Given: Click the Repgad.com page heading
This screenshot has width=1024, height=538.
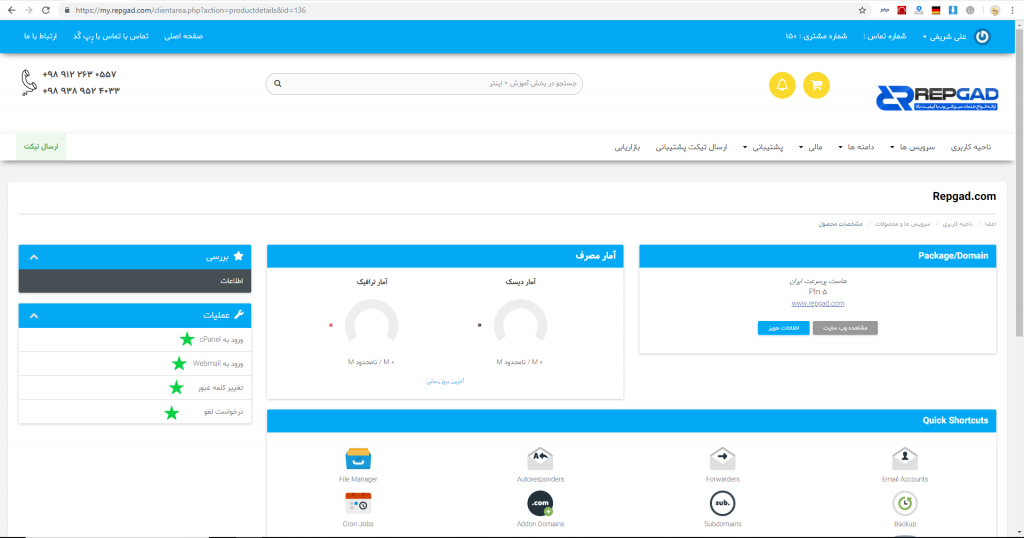Looking at the screenshot, I should coord(964,197).
